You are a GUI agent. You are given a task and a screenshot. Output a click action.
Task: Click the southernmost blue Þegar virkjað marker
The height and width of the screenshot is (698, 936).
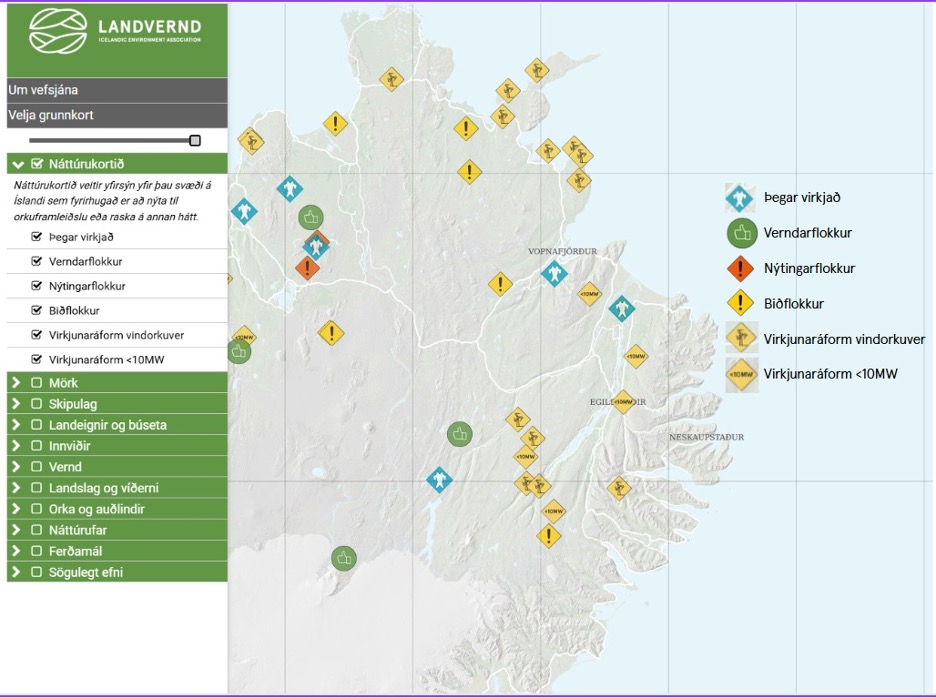point(439,480)
